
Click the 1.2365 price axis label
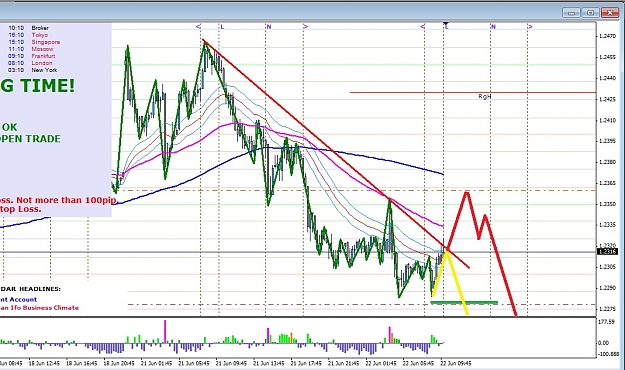pos(607,183)
